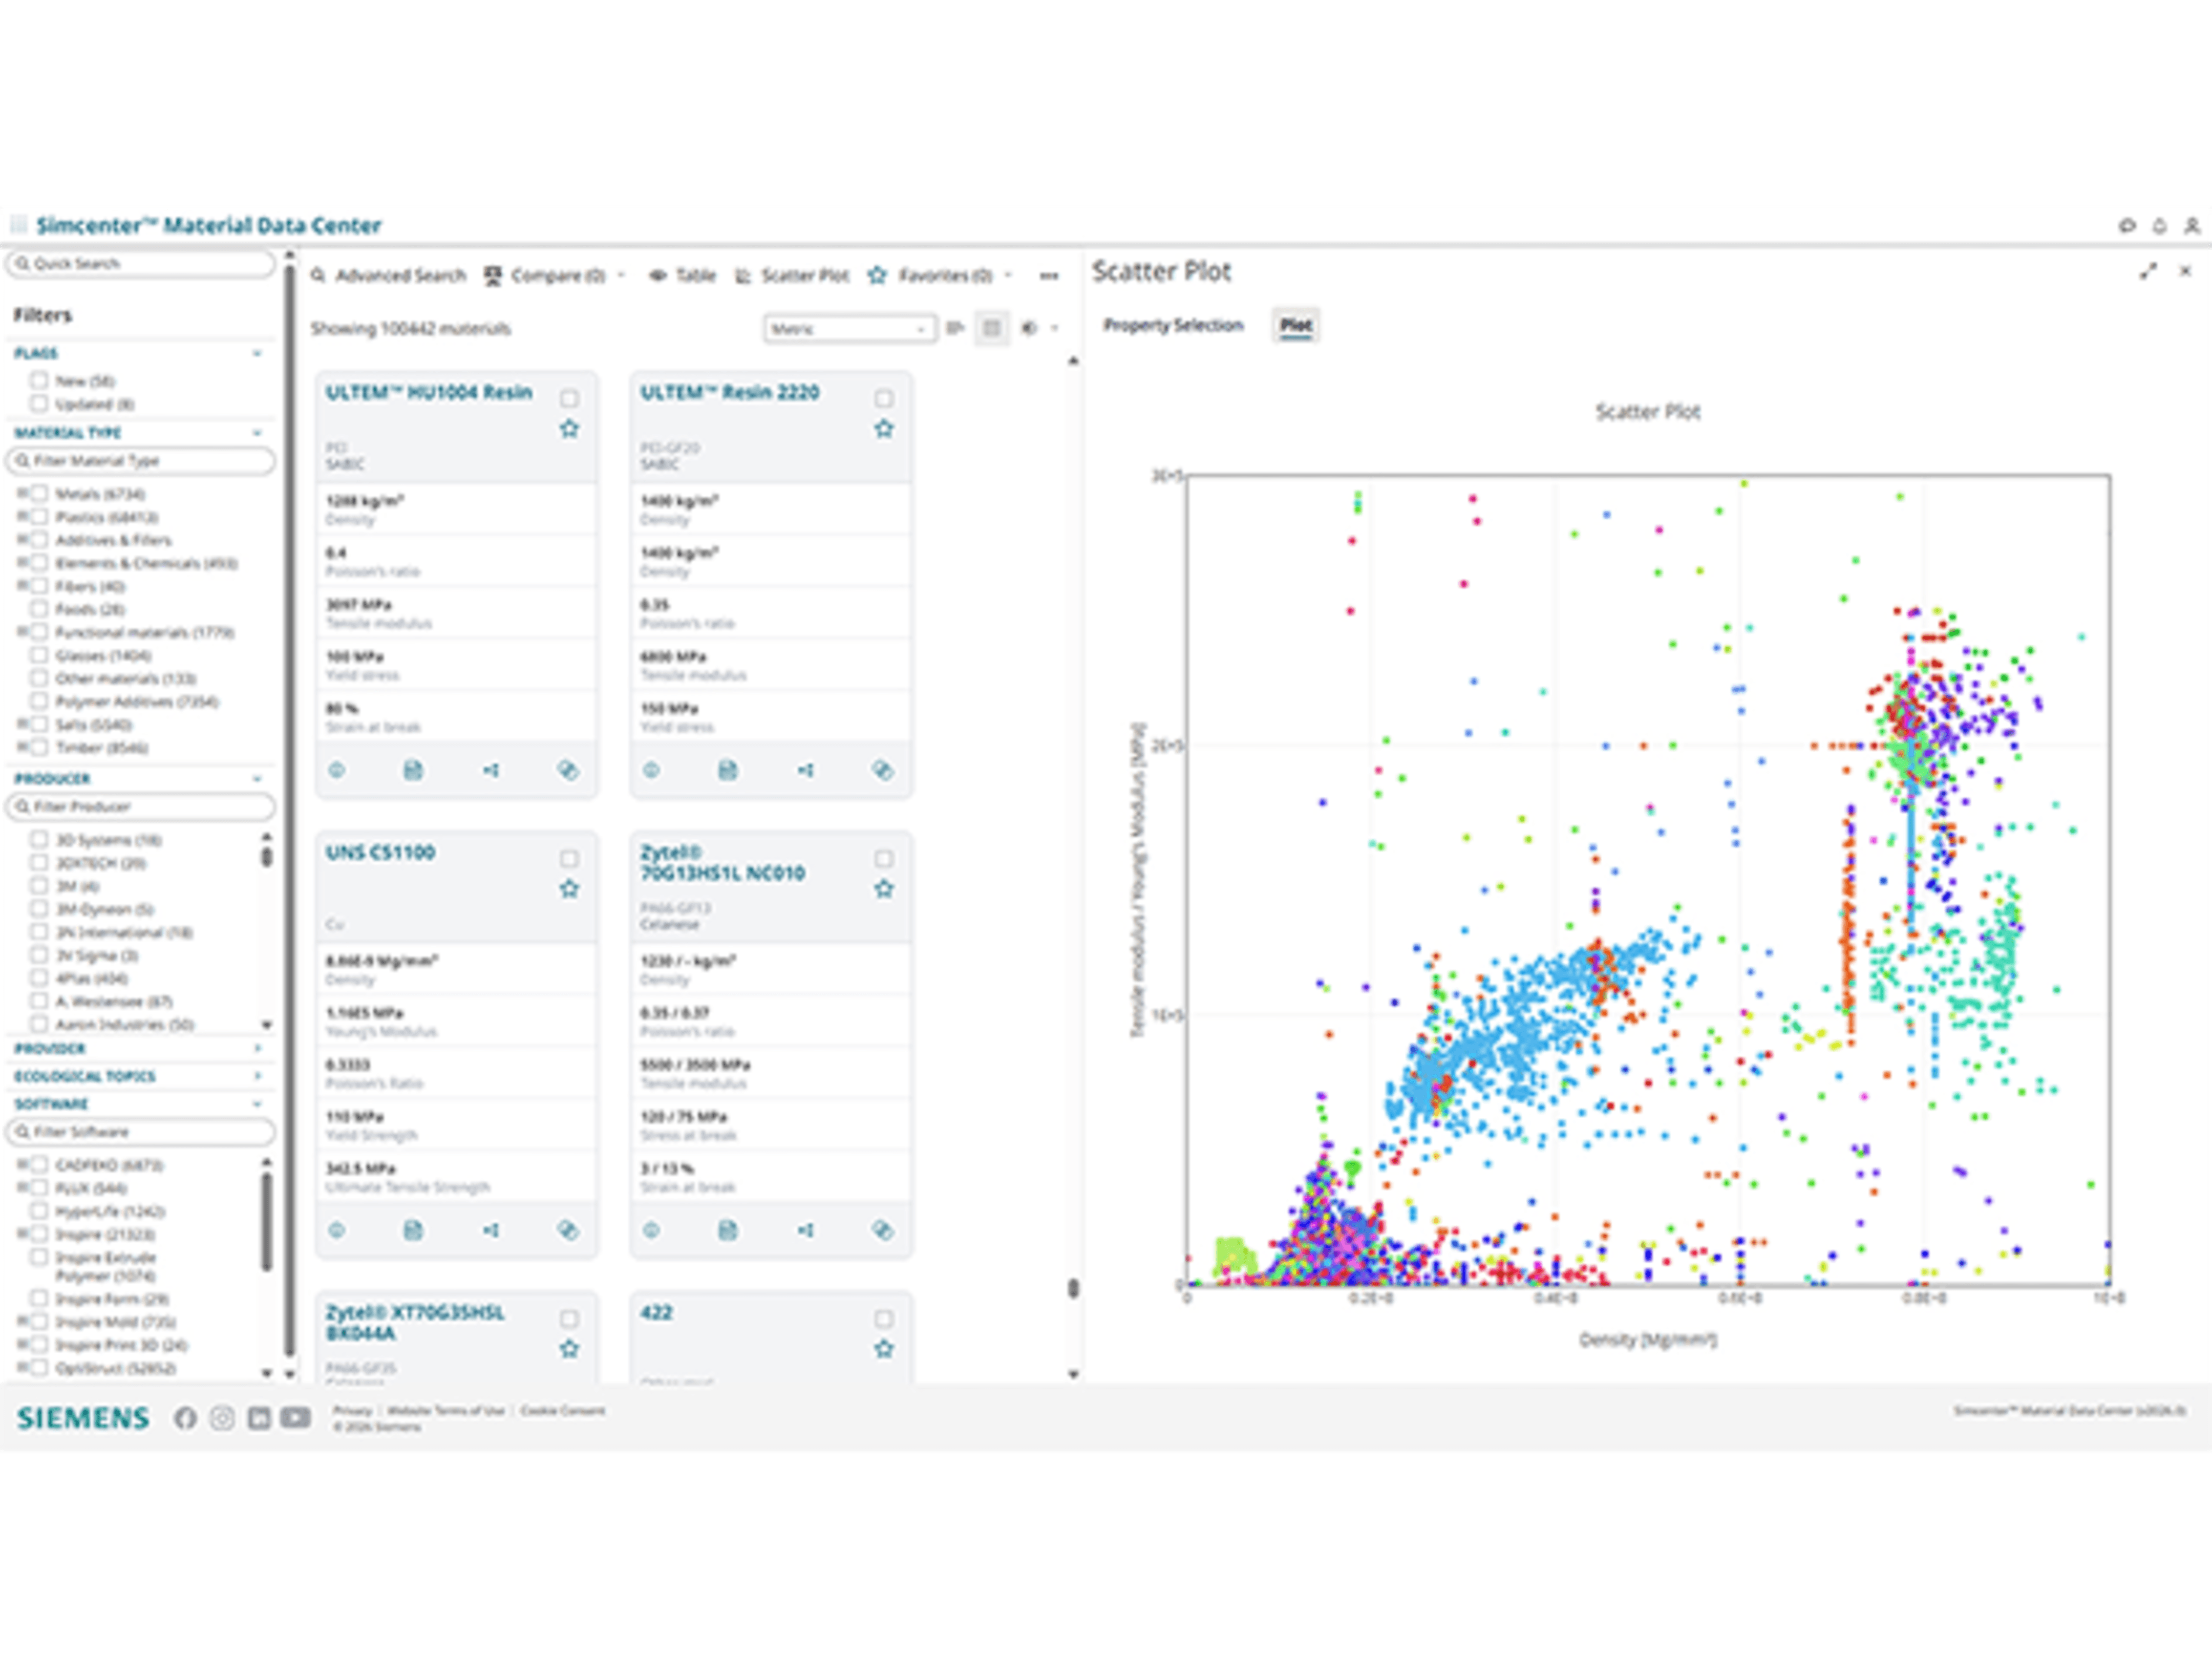
Task: Click similar-materials icon on Zytel 70G13HS1L card
Action: (x=883, y=1230)
